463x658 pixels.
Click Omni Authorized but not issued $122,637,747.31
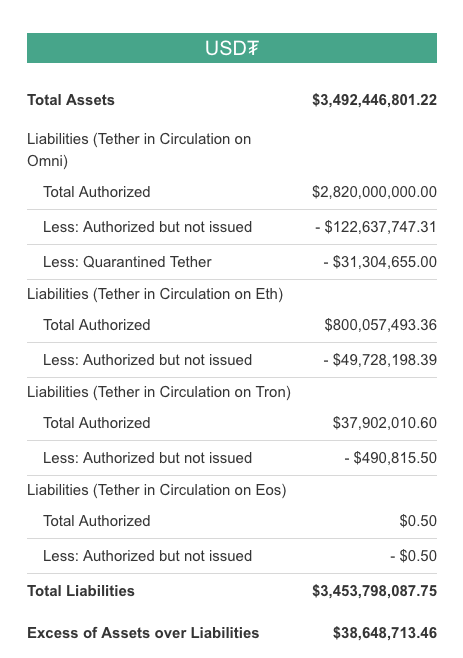[376, 227]
